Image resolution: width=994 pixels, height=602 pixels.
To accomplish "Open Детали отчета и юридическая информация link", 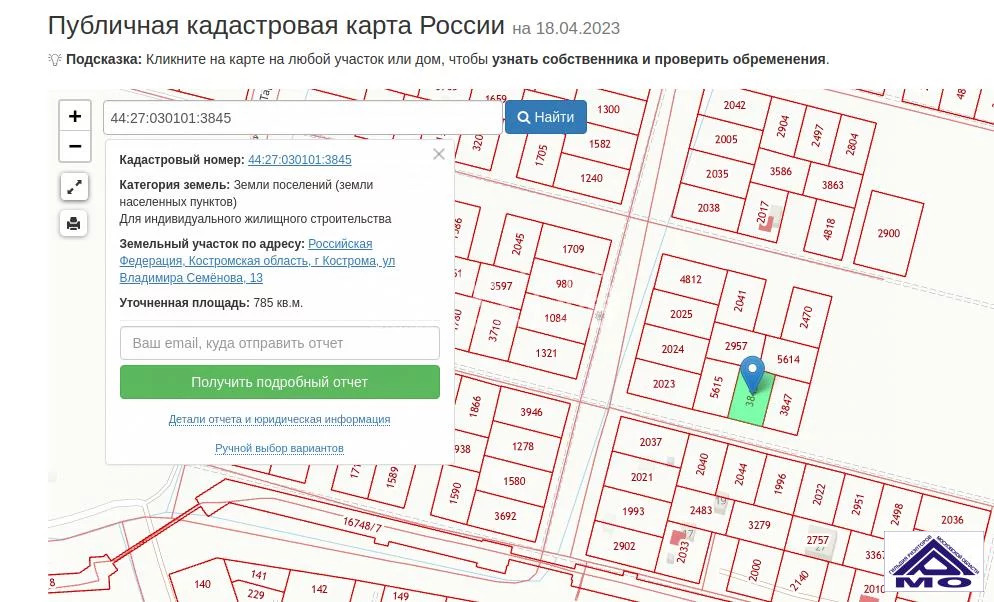I will (280, 419).
